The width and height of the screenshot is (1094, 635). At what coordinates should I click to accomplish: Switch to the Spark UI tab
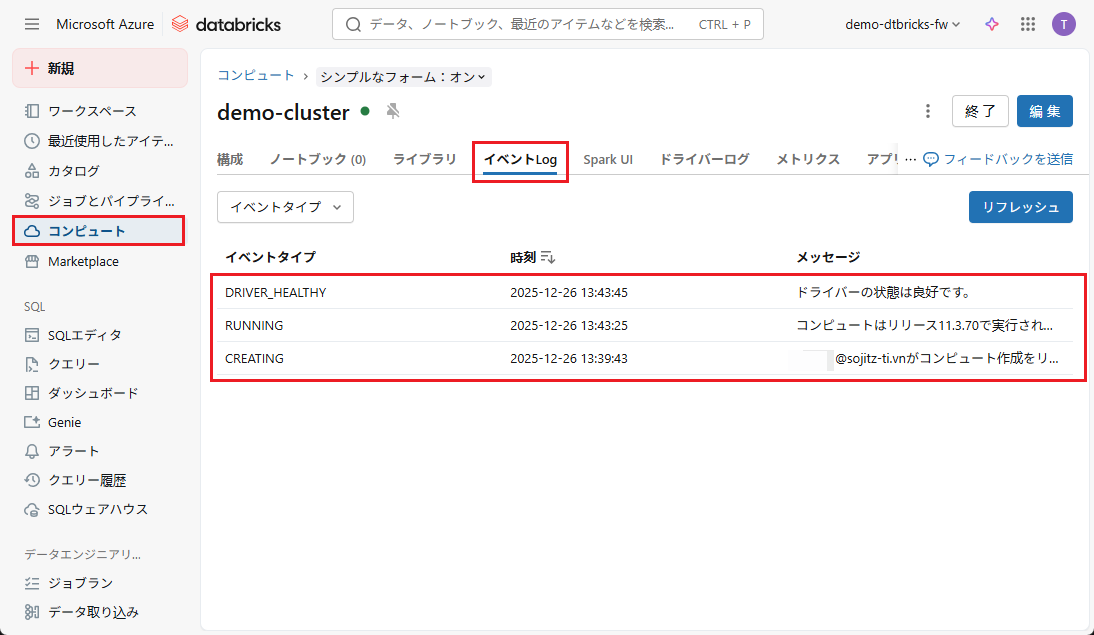(608, 159)
